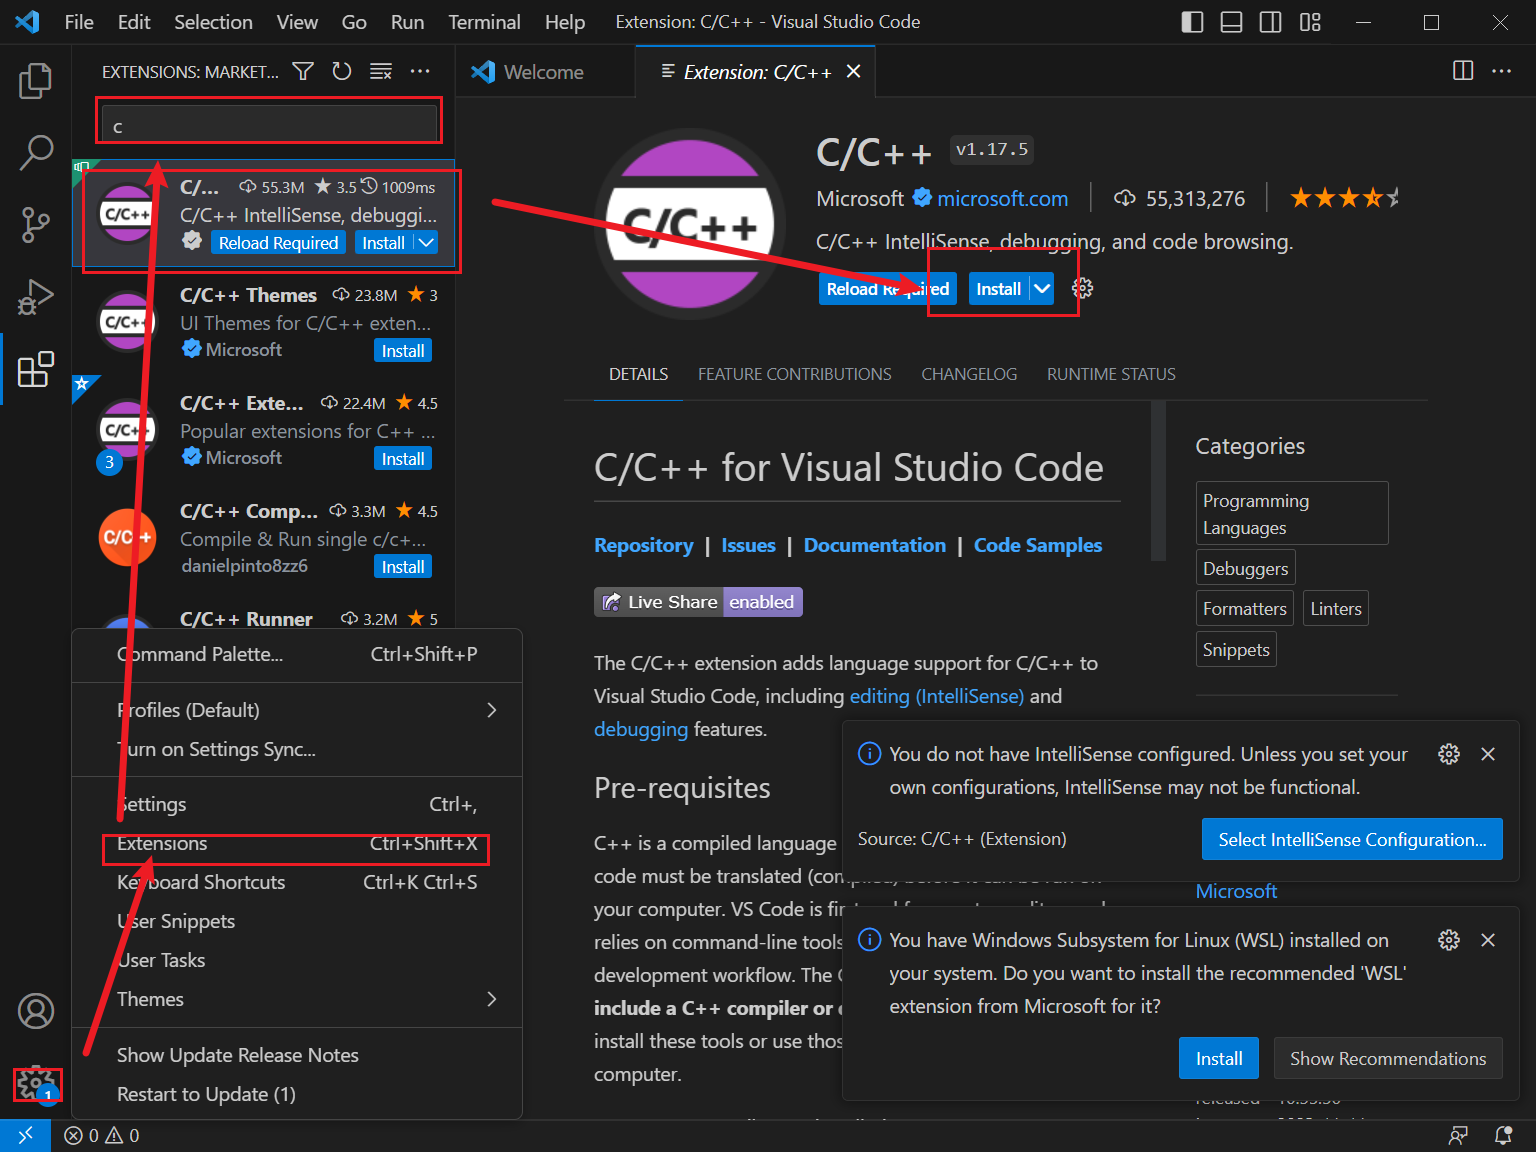Image resolution: width=1536 pixels, height=1152 pixels.
Task: Open Install dropdown arrow on extension page
Action: [x=1042, y=289]
